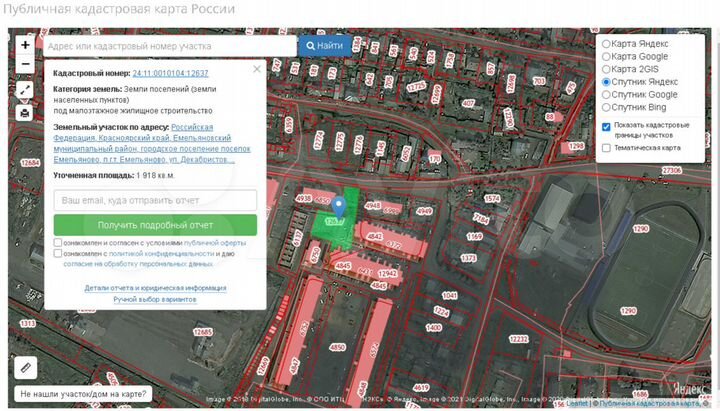Open the ruler measurement tool

pyautogui.click(x=25, y=367)
